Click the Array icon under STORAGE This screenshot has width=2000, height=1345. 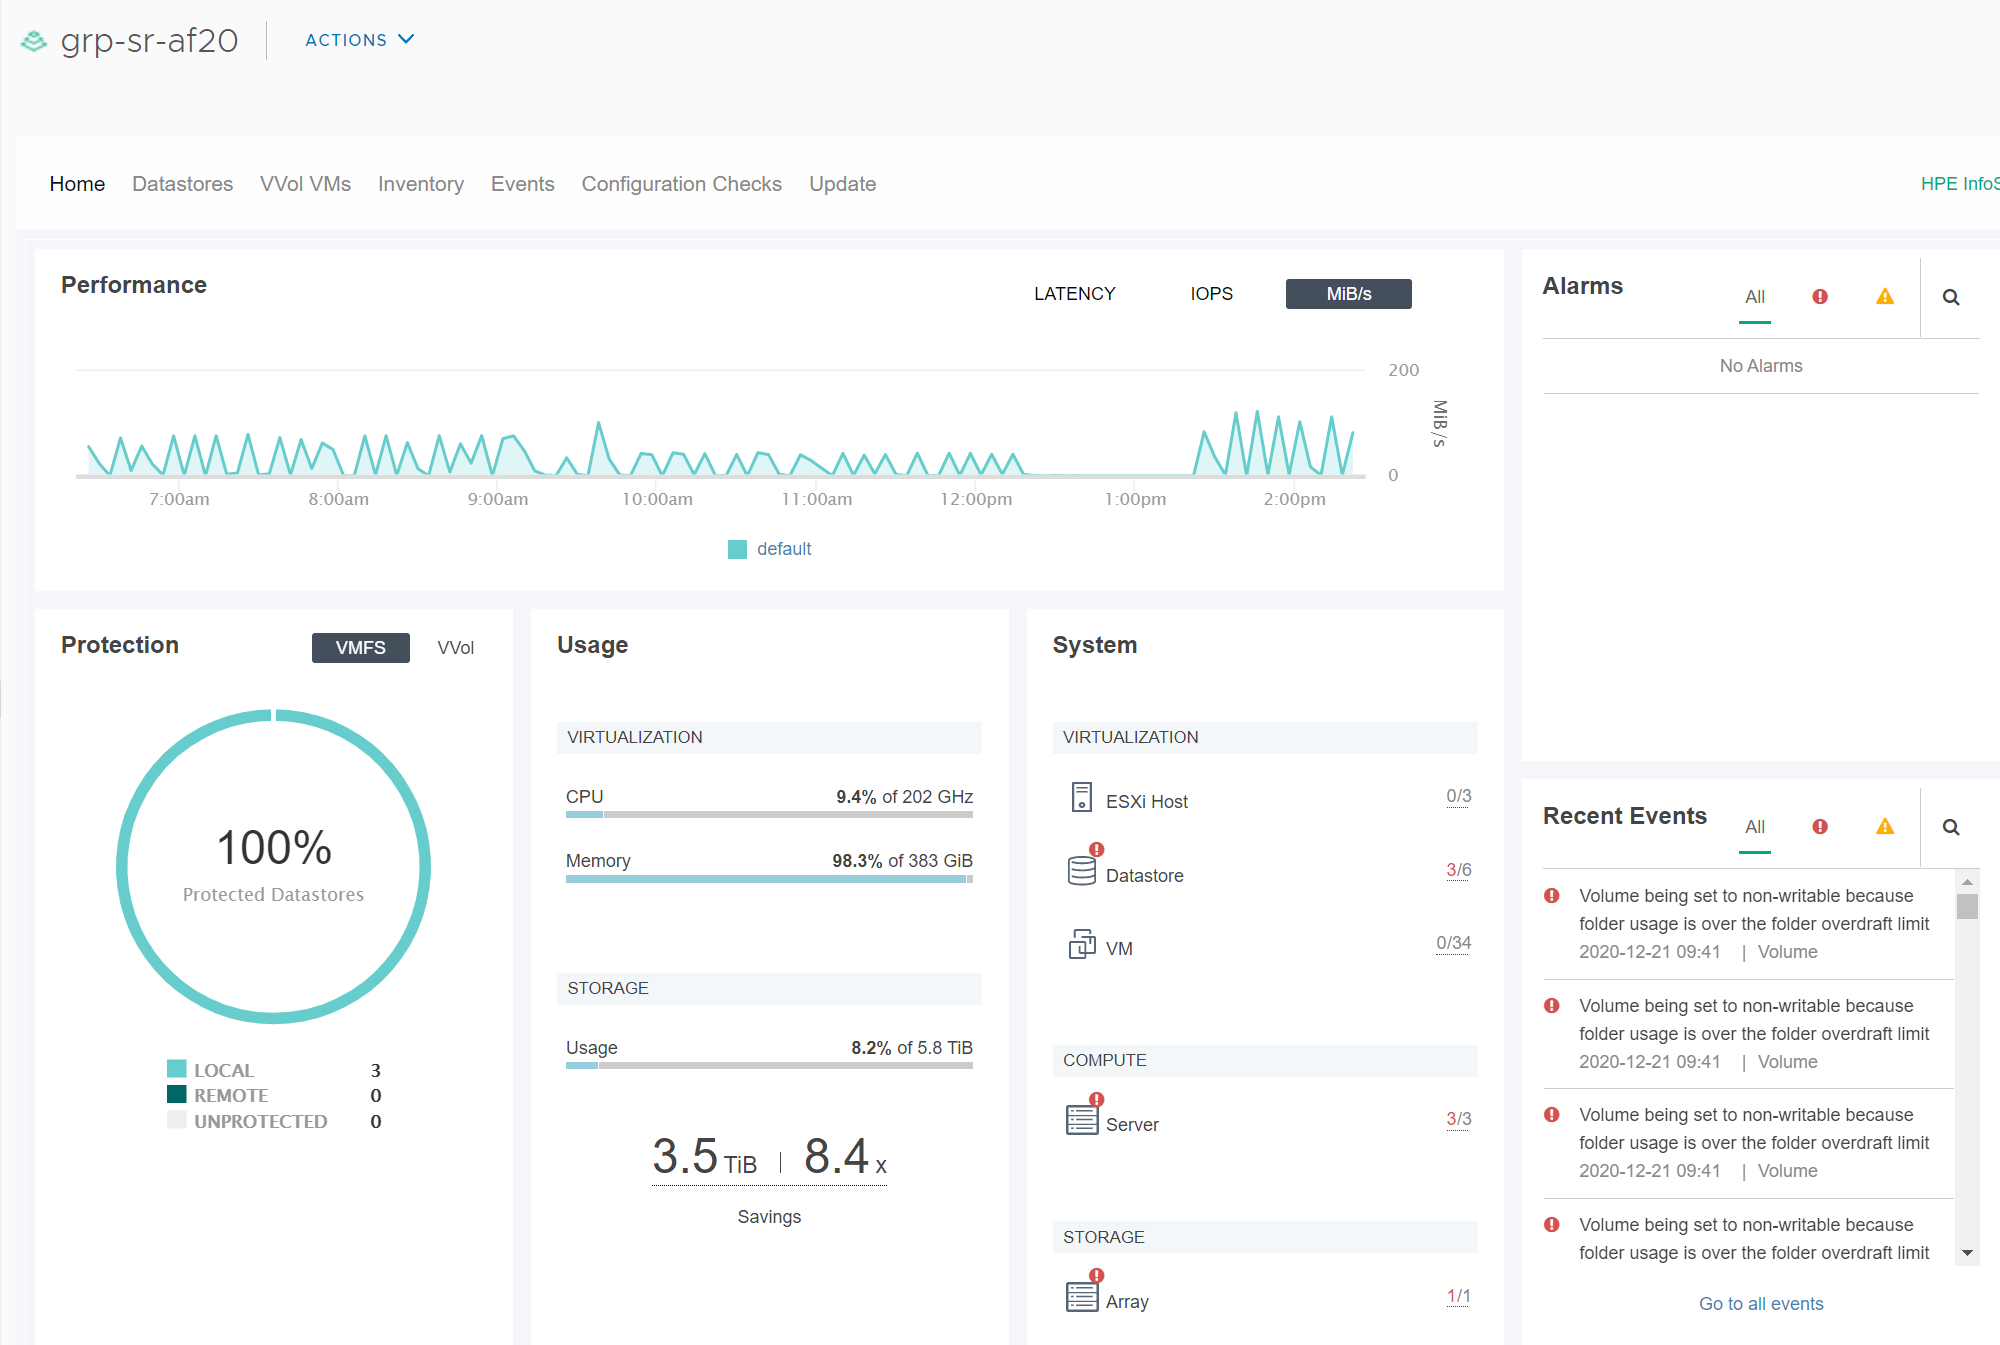pyautogui.click(x=1083, y=1293)
